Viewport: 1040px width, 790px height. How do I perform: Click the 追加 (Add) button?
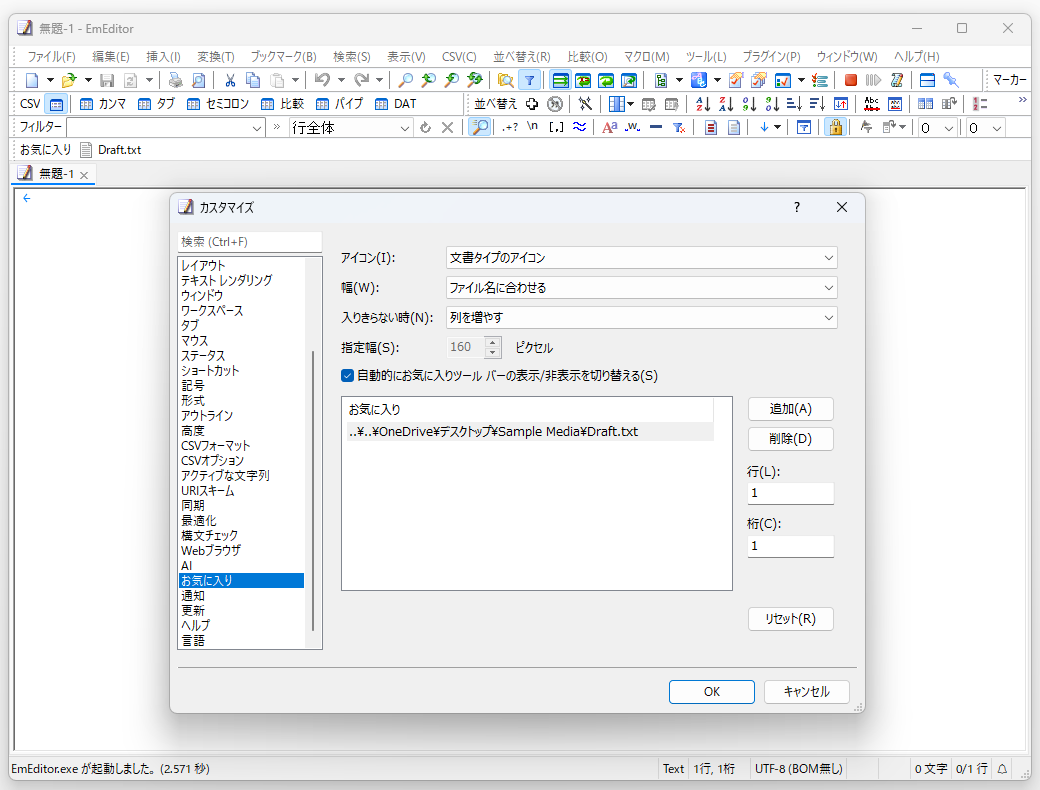pos(789,409)
